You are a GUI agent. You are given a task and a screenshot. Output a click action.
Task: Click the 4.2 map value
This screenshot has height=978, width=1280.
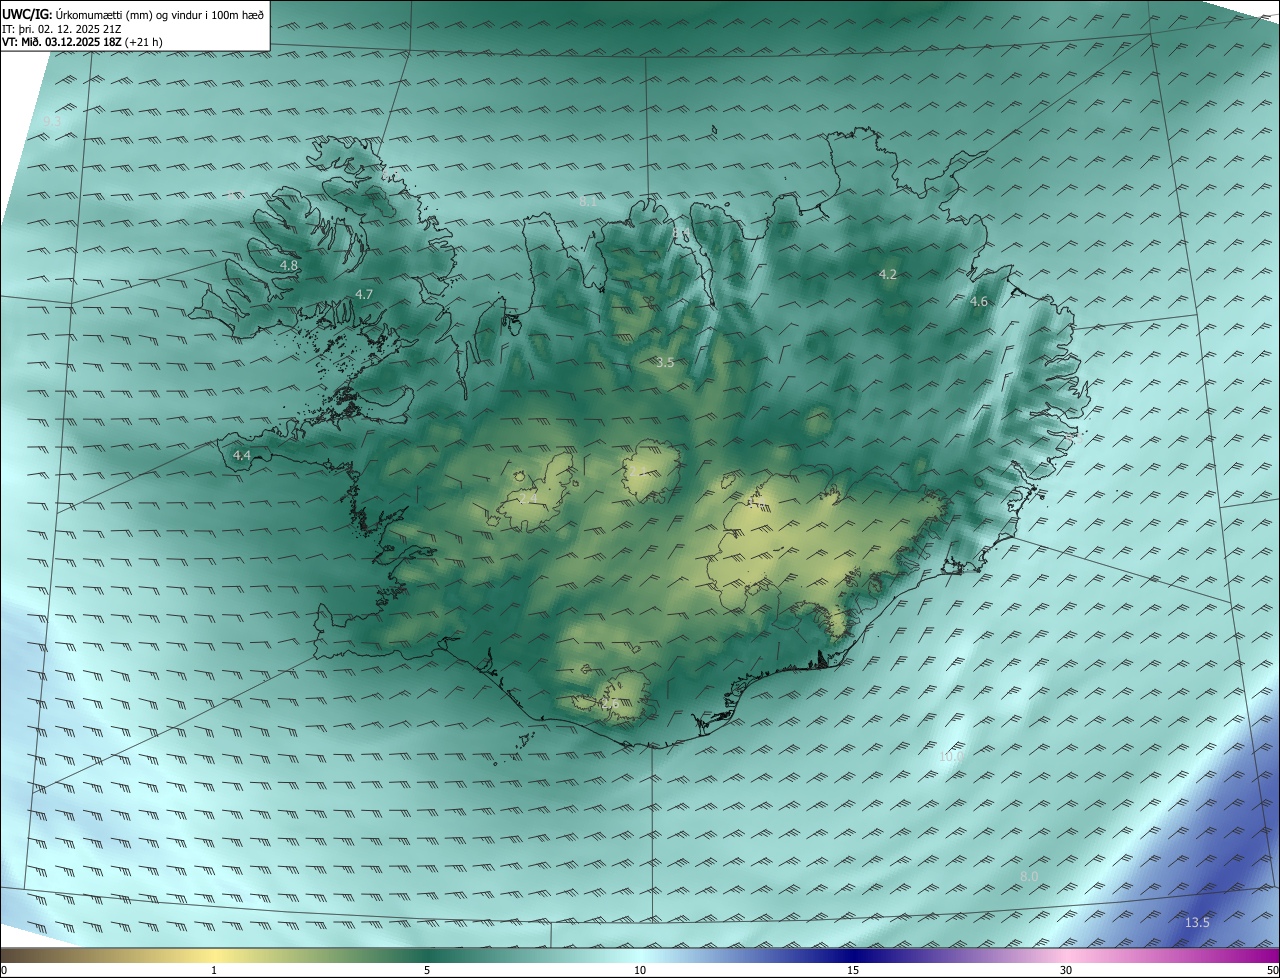click(888, 274)
